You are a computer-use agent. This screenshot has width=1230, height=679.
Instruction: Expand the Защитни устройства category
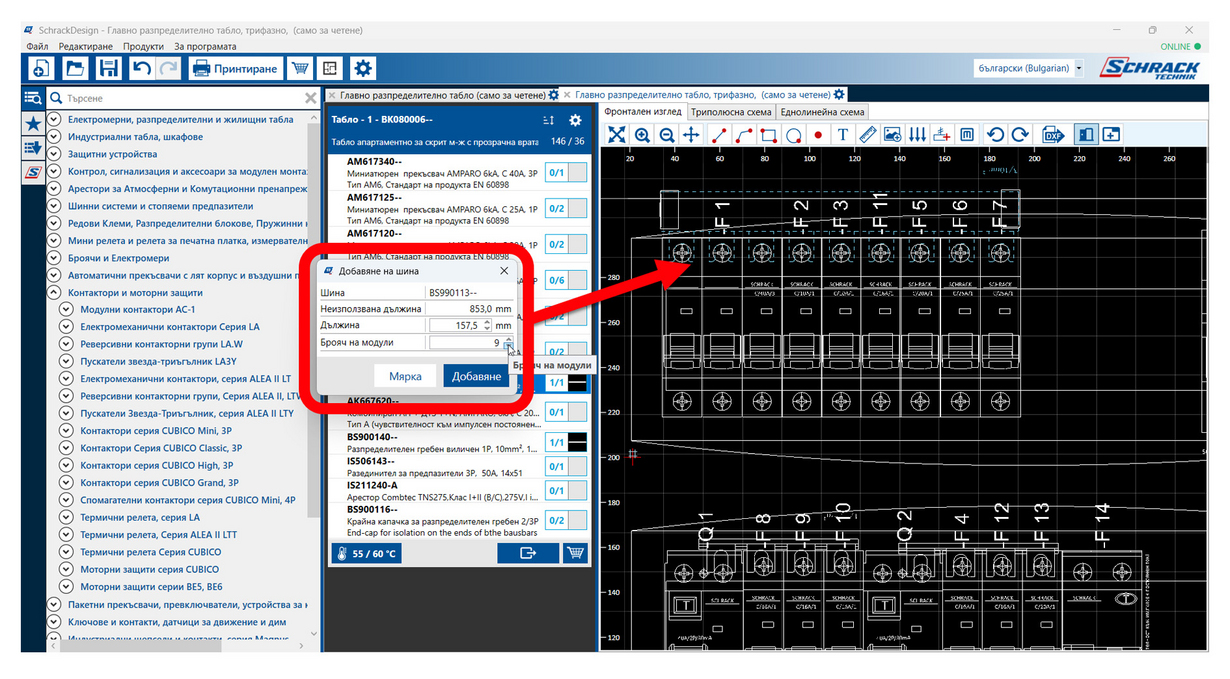[54, 155]
